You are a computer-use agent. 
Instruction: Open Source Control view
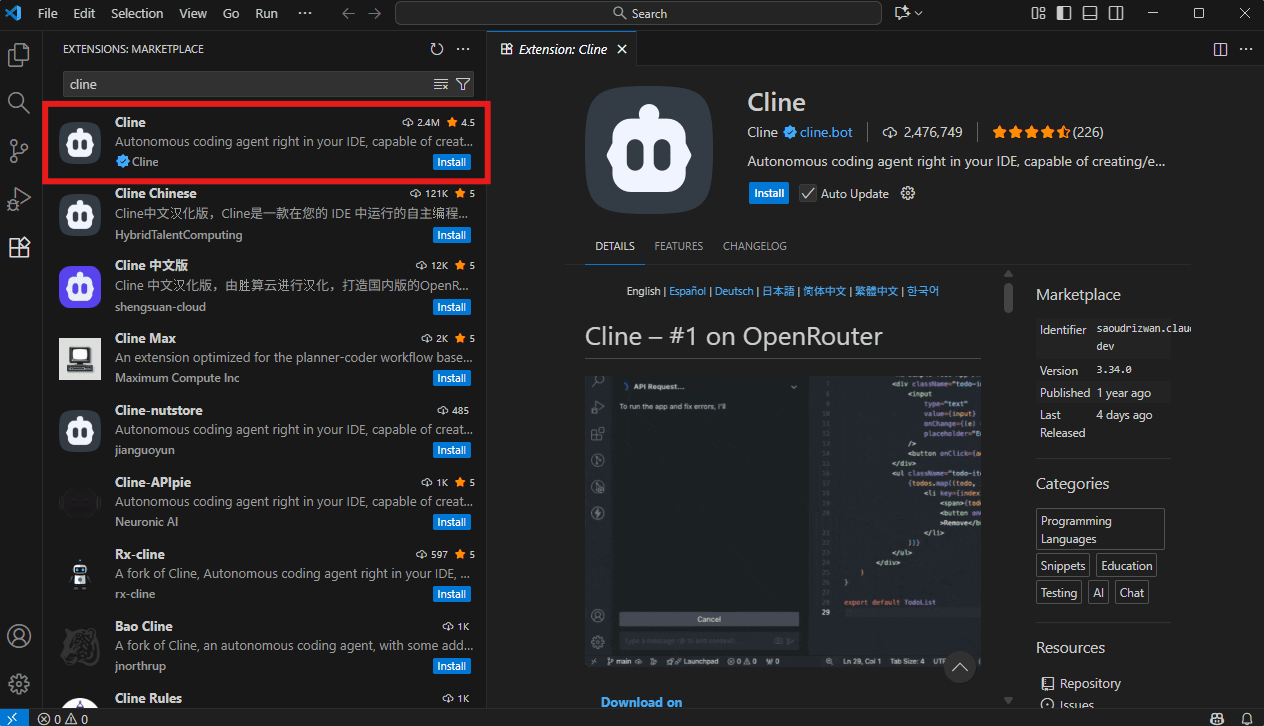(19, 151)
